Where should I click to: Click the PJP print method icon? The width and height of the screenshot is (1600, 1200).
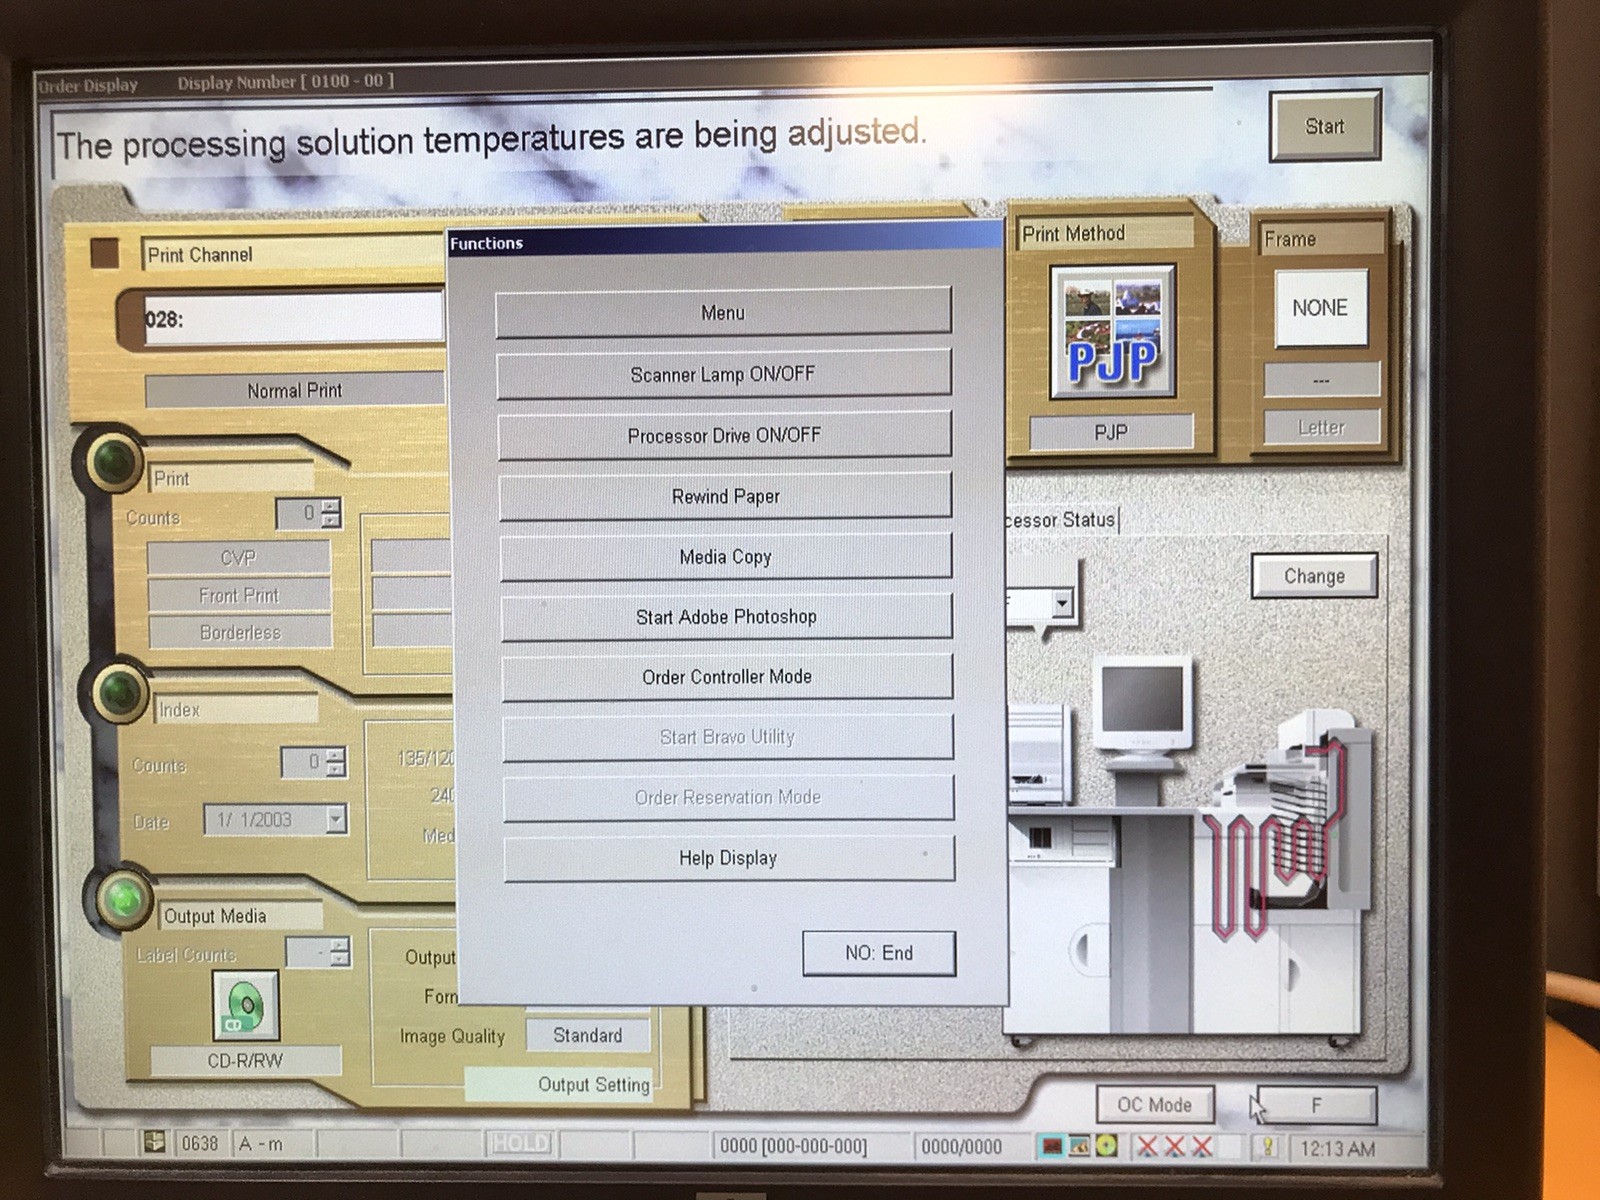[1112, 332]
